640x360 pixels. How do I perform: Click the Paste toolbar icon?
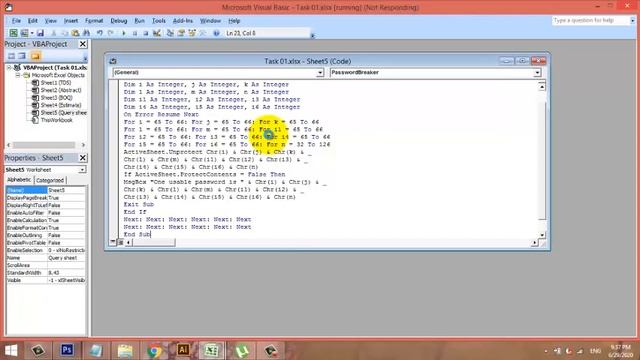point(76,33)
